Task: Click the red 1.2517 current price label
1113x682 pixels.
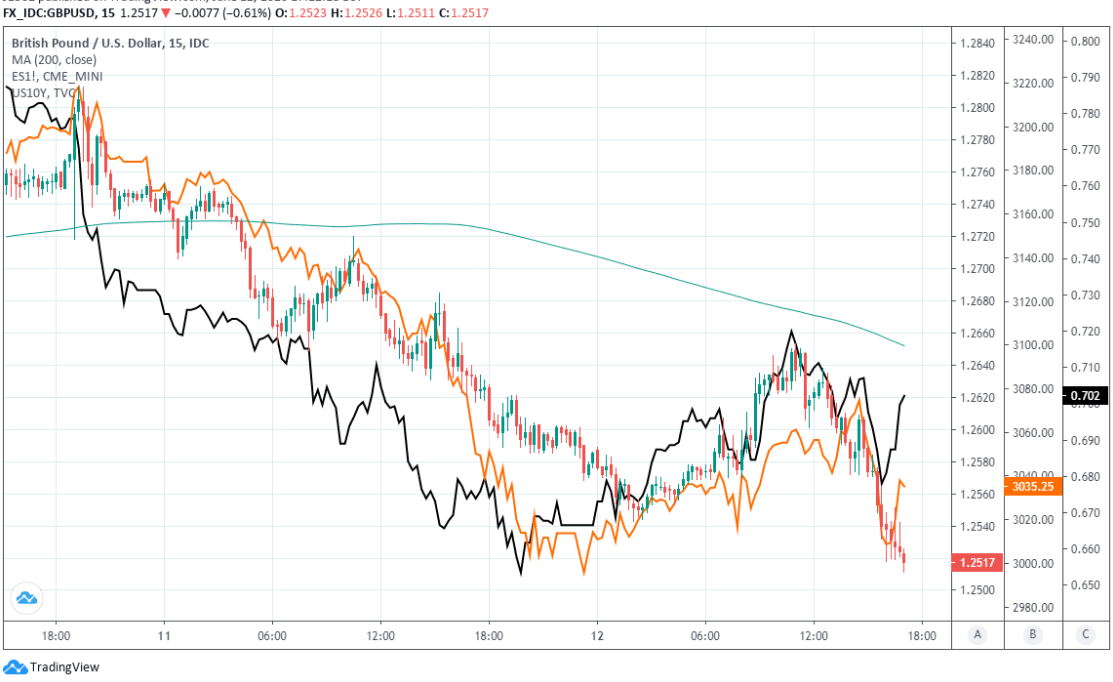Action: [x=975, y=563]
